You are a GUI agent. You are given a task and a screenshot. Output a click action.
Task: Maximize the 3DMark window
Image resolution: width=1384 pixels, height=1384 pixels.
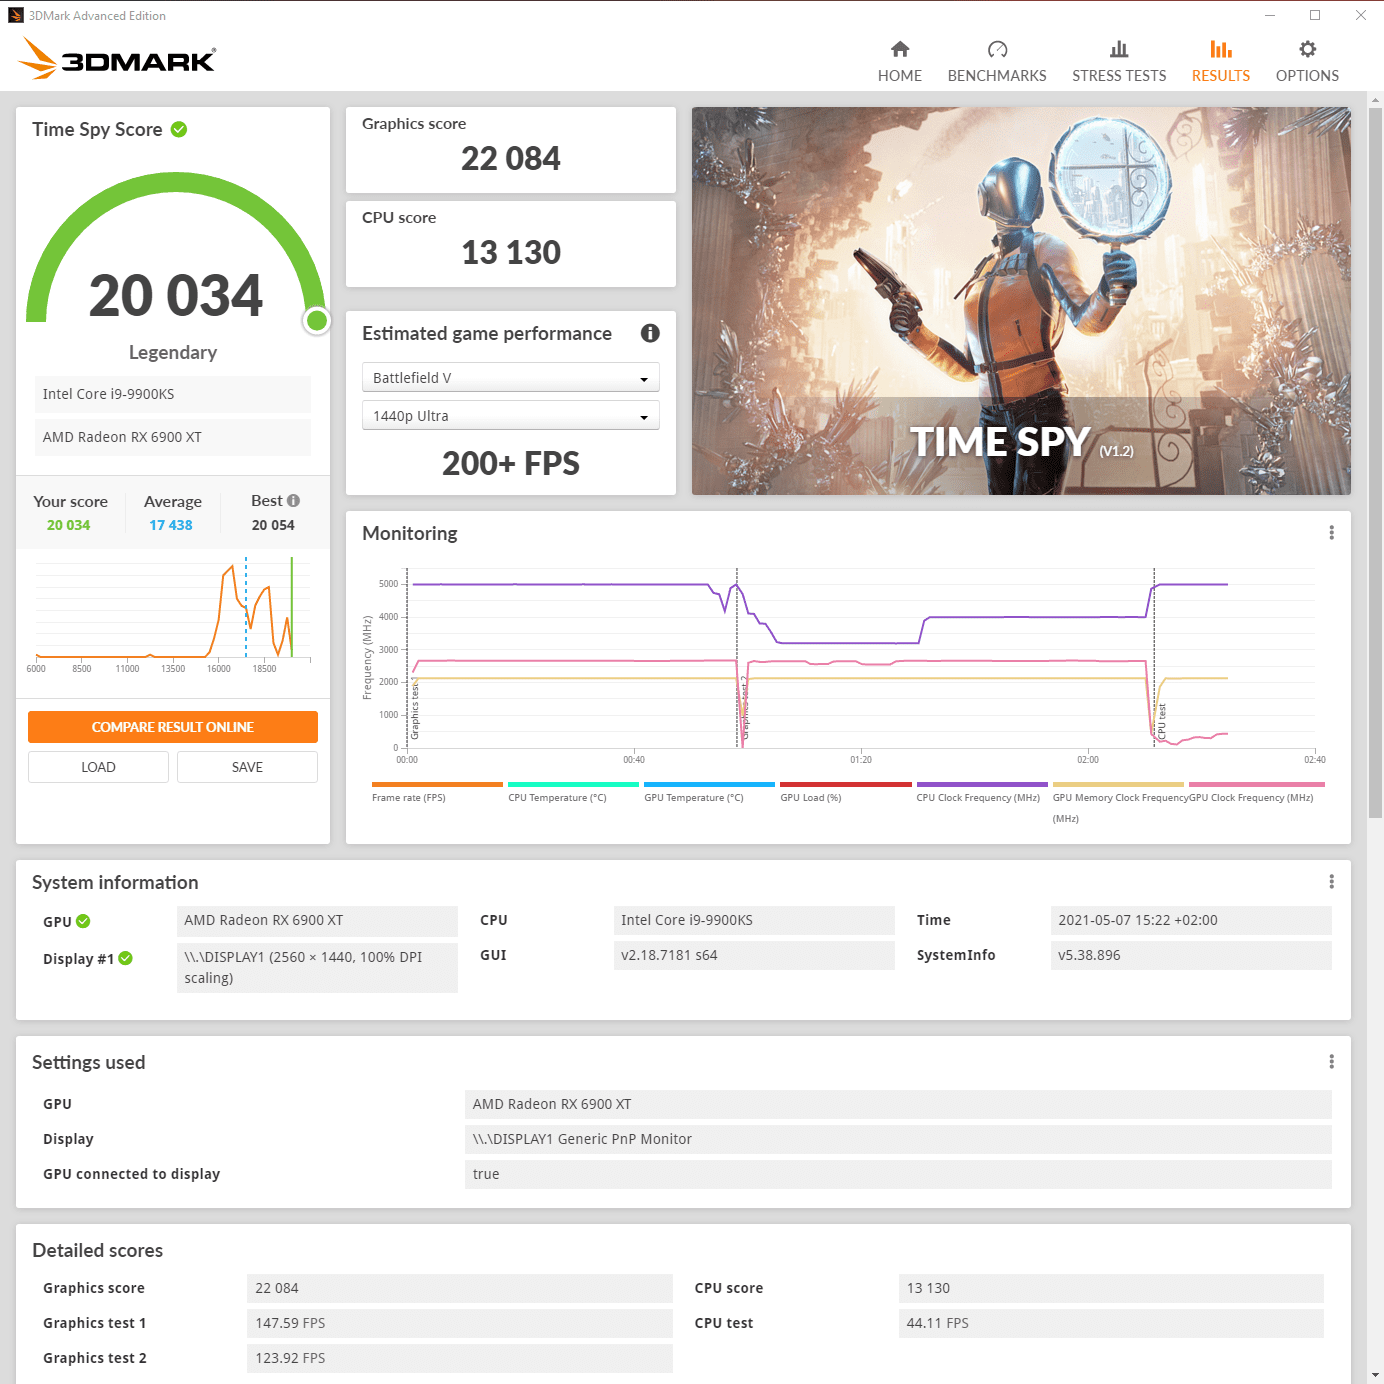click(x=1315, y=15)
